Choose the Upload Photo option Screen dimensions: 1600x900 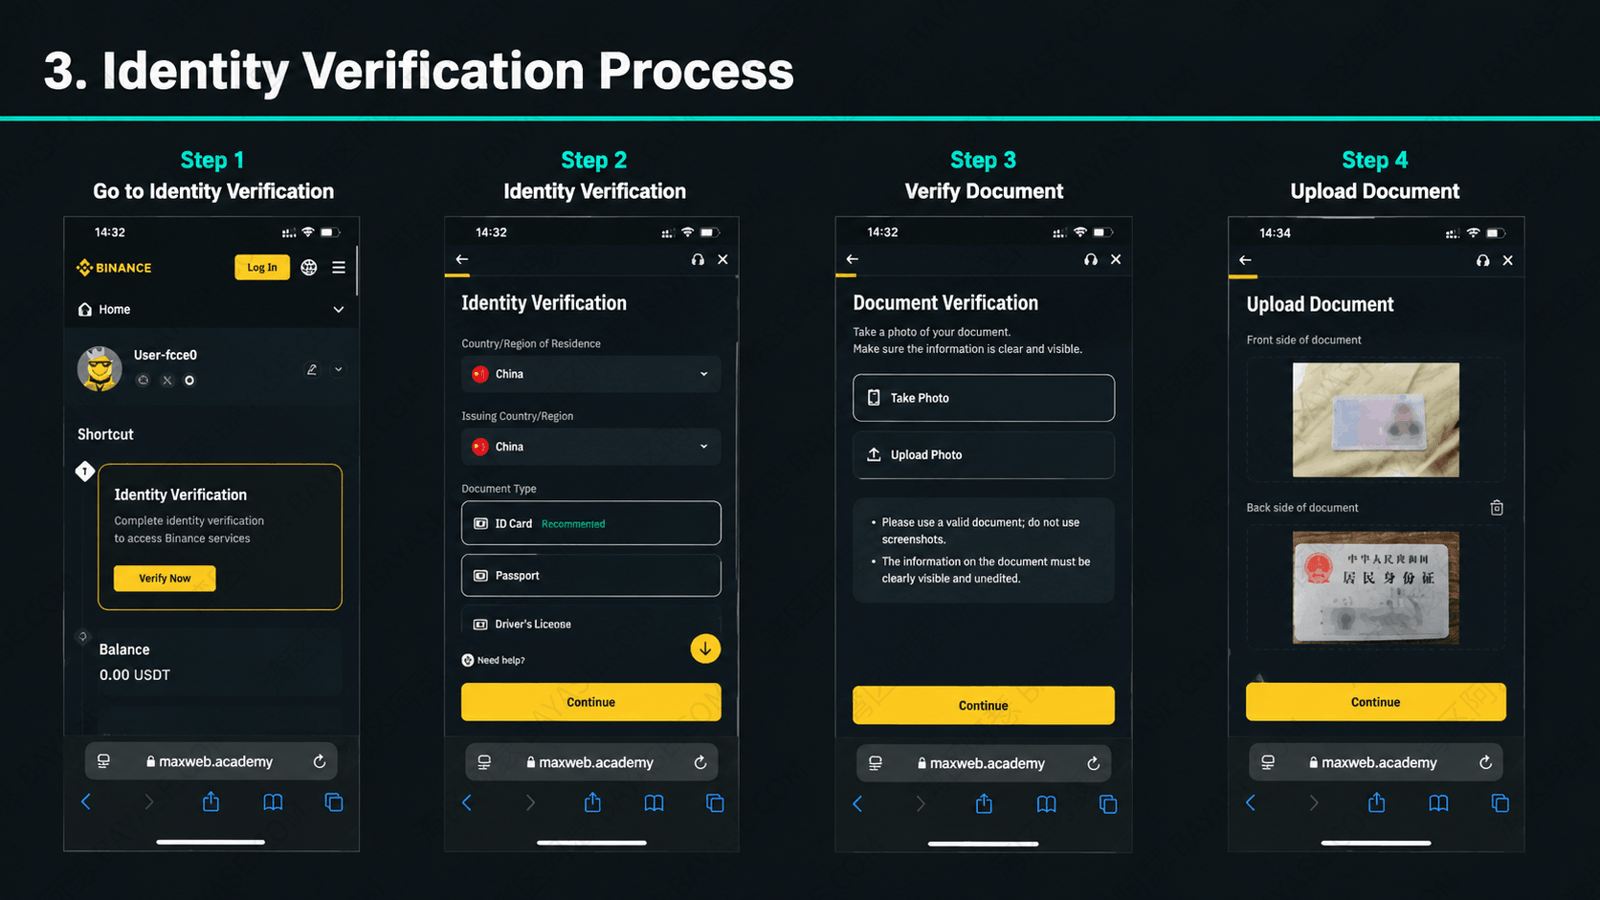(x=983, y=455)
